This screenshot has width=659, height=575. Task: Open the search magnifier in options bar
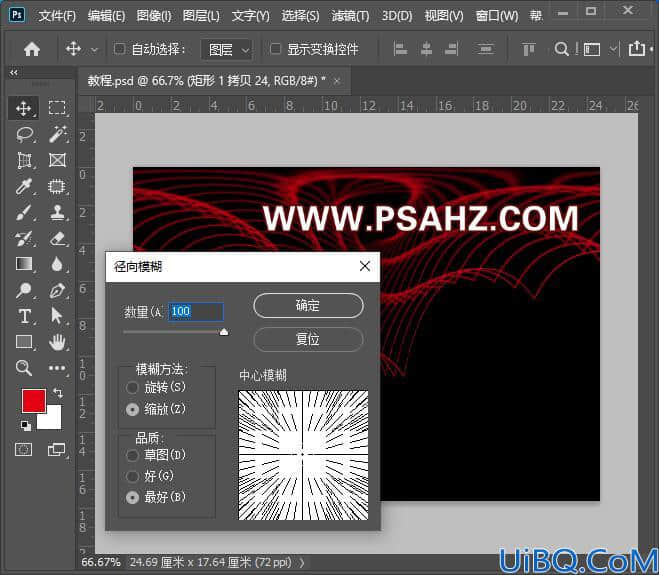(561, 49)
